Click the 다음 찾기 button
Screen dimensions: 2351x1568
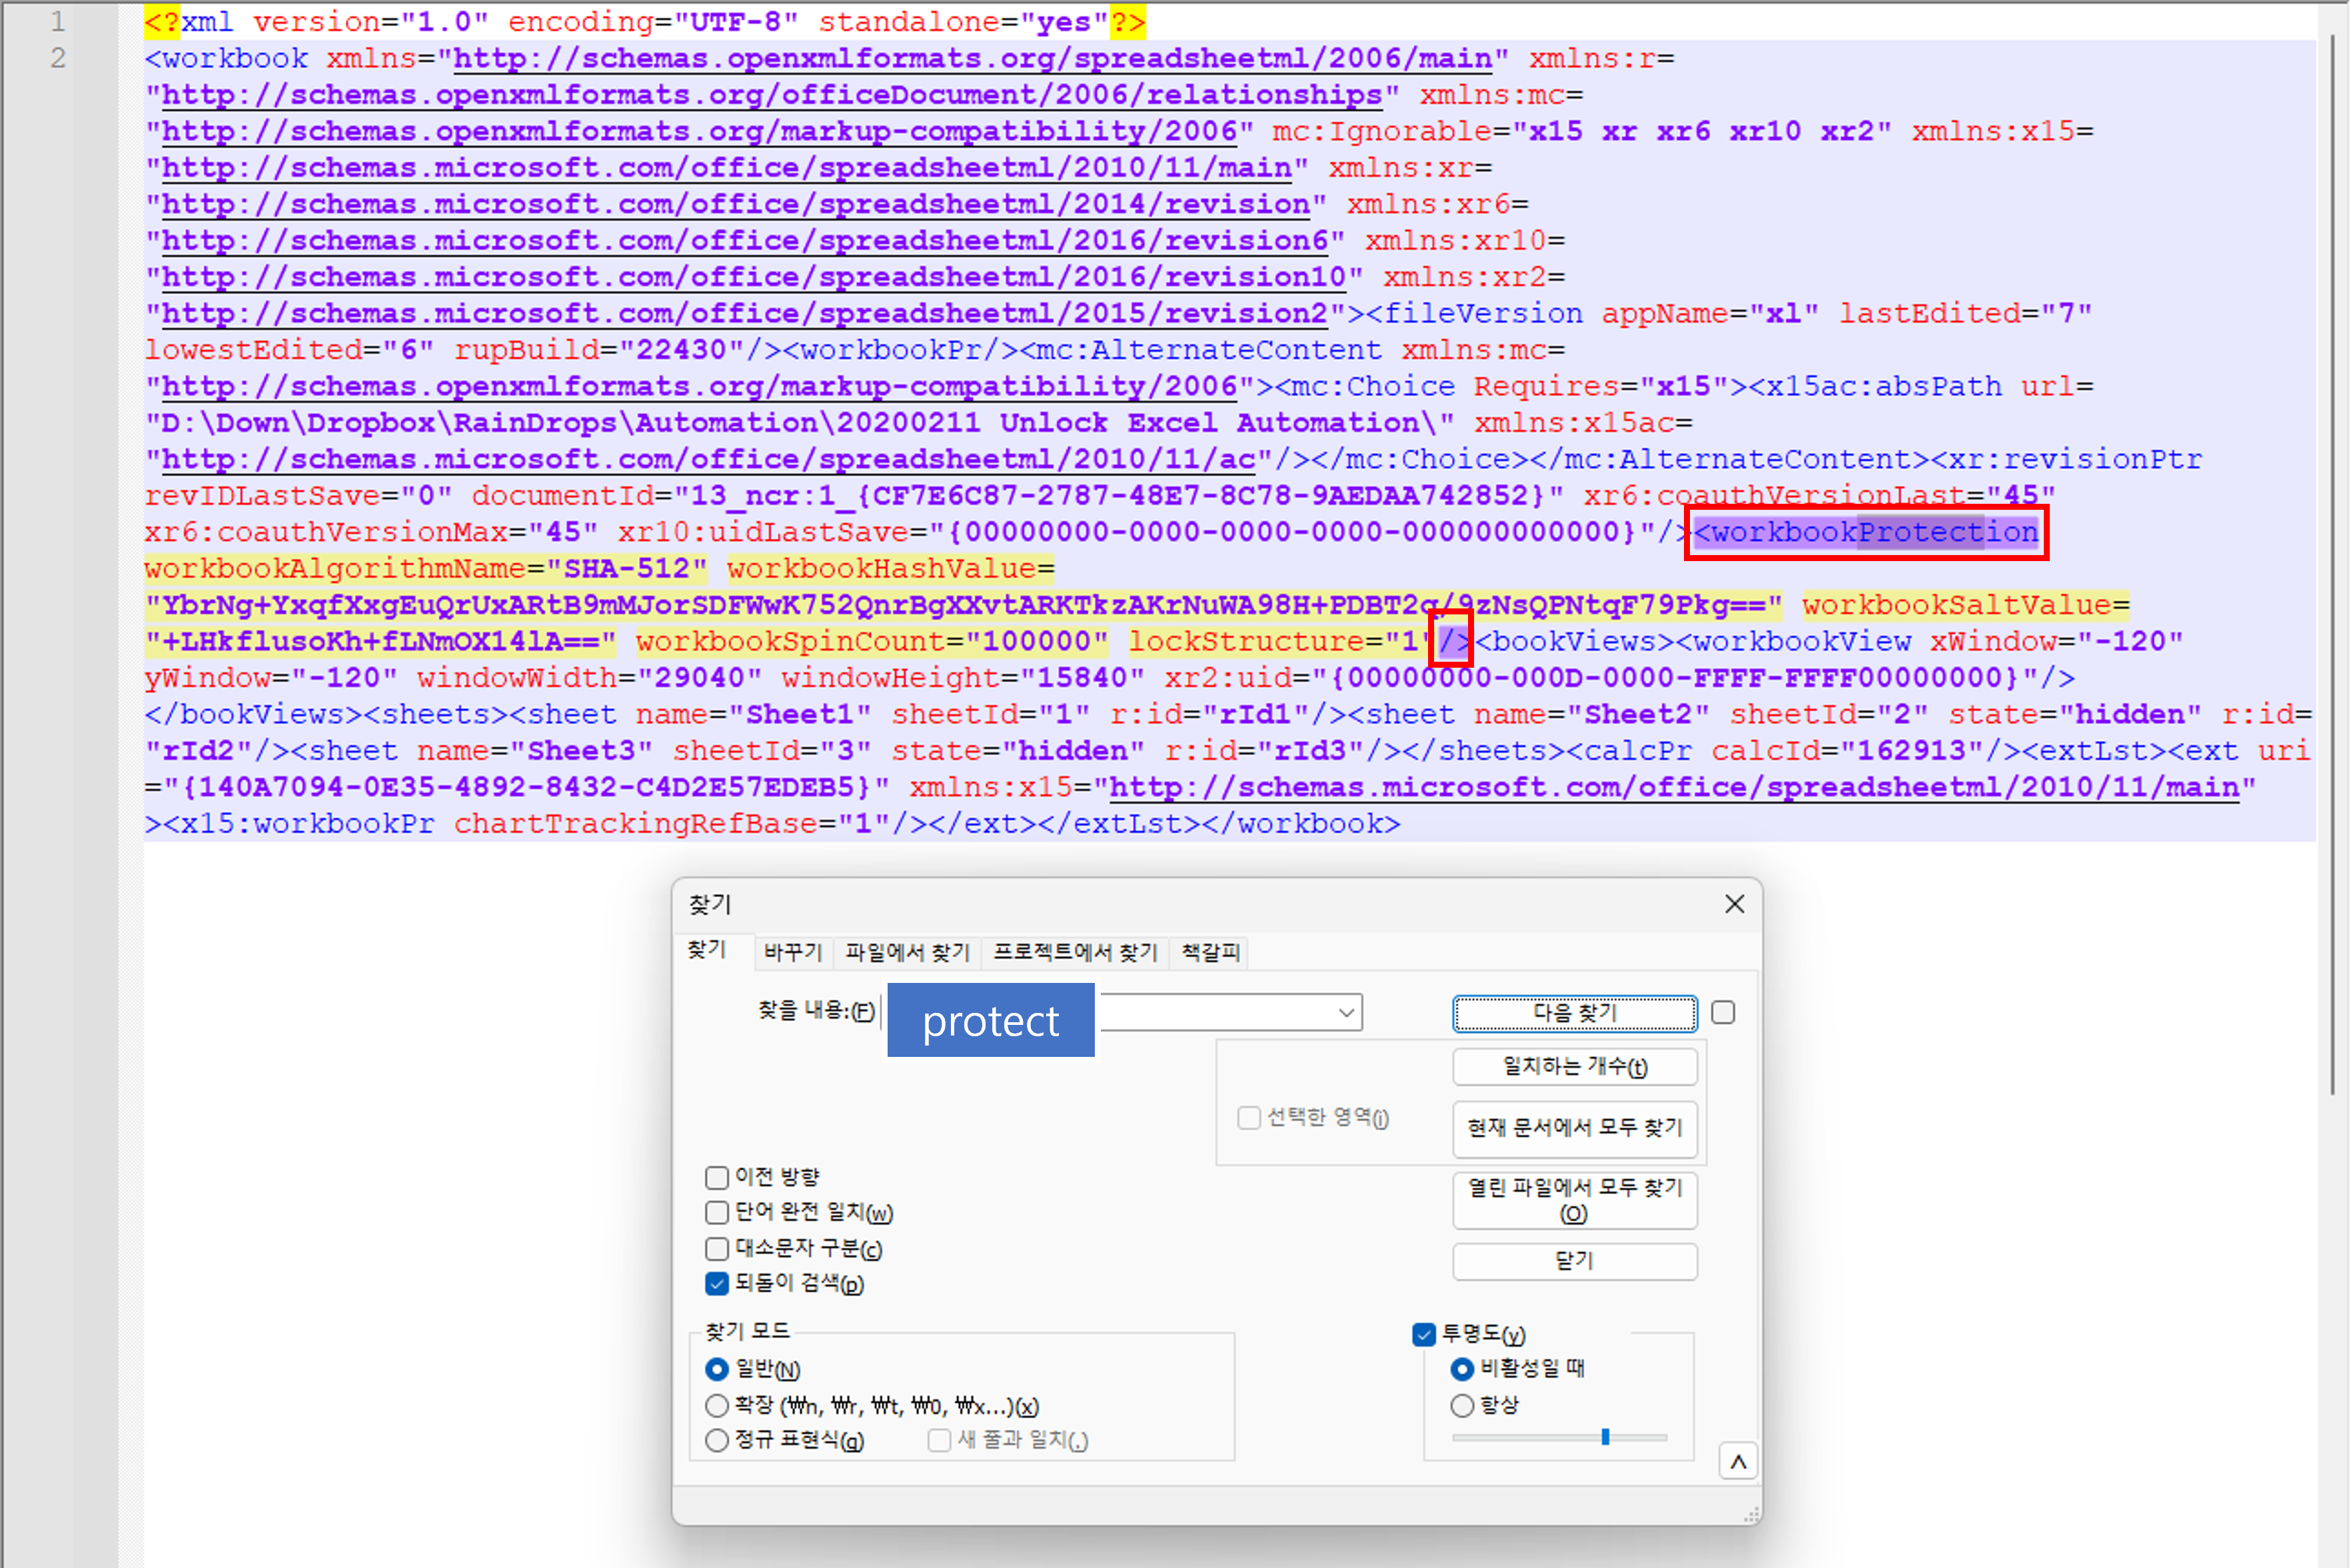(x=1575, y=1013)
